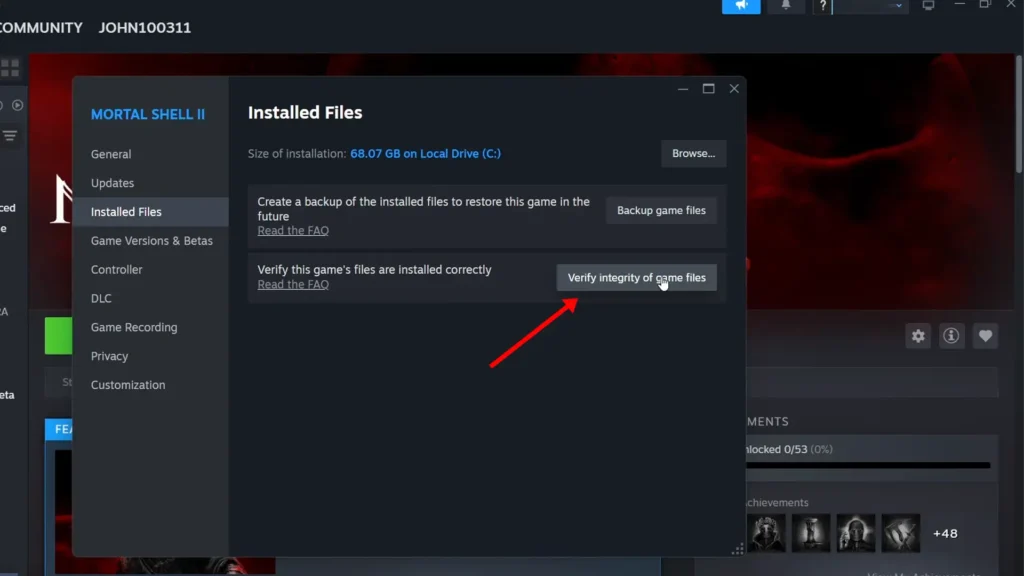This screenshot has height=576, width=1024.
Task: Open Read the FAQ link under verify
Action: [293, 284]
